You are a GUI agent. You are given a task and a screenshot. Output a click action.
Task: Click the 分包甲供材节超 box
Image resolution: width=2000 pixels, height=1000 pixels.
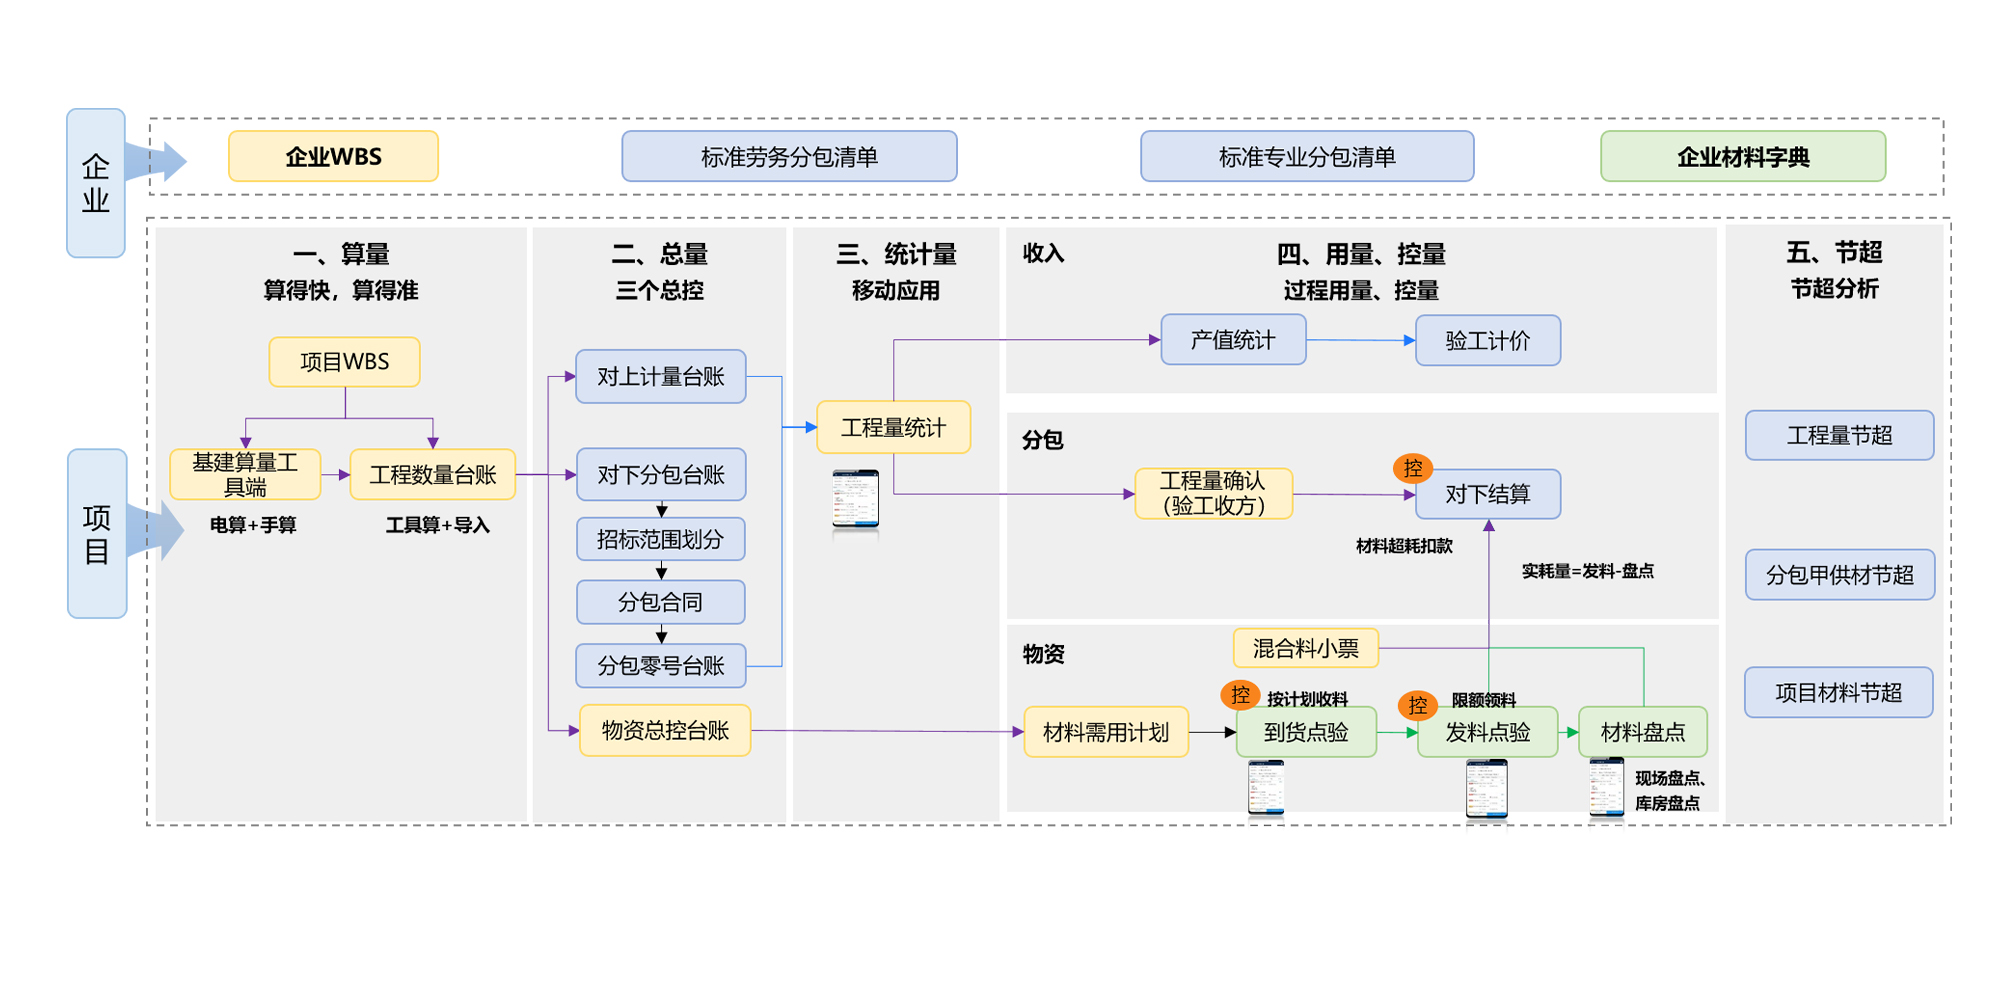pos(1839,575)
